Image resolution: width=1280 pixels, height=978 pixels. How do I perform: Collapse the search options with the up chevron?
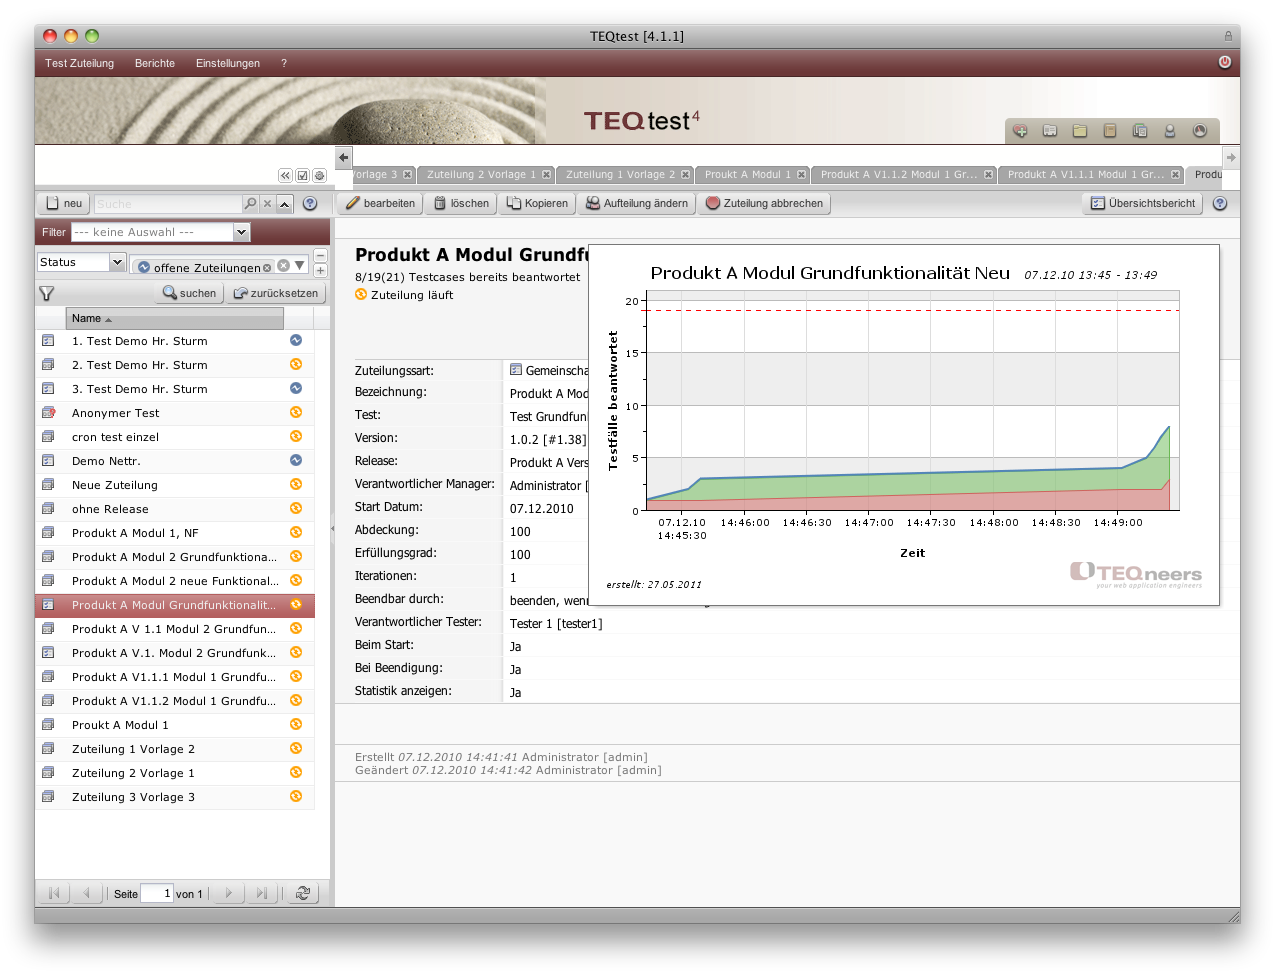pos(285,203)
